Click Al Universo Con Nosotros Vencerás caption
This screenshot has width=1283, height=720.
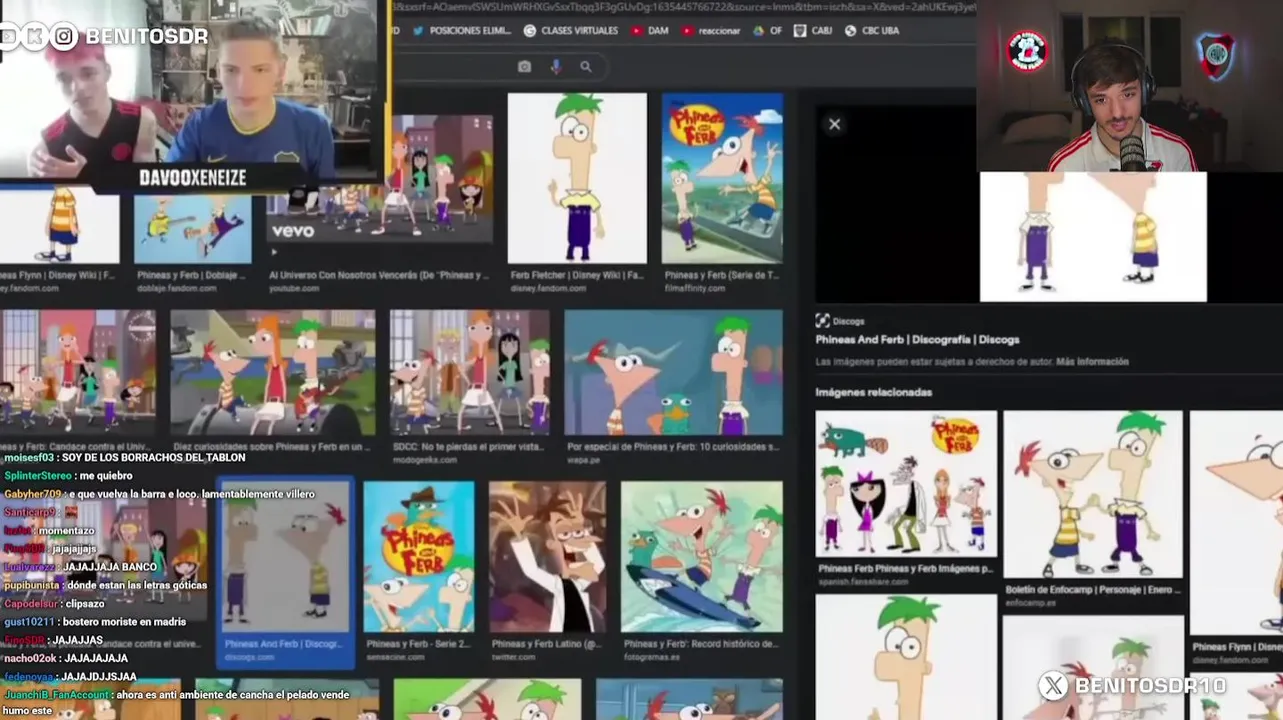(x=379, y=275)
